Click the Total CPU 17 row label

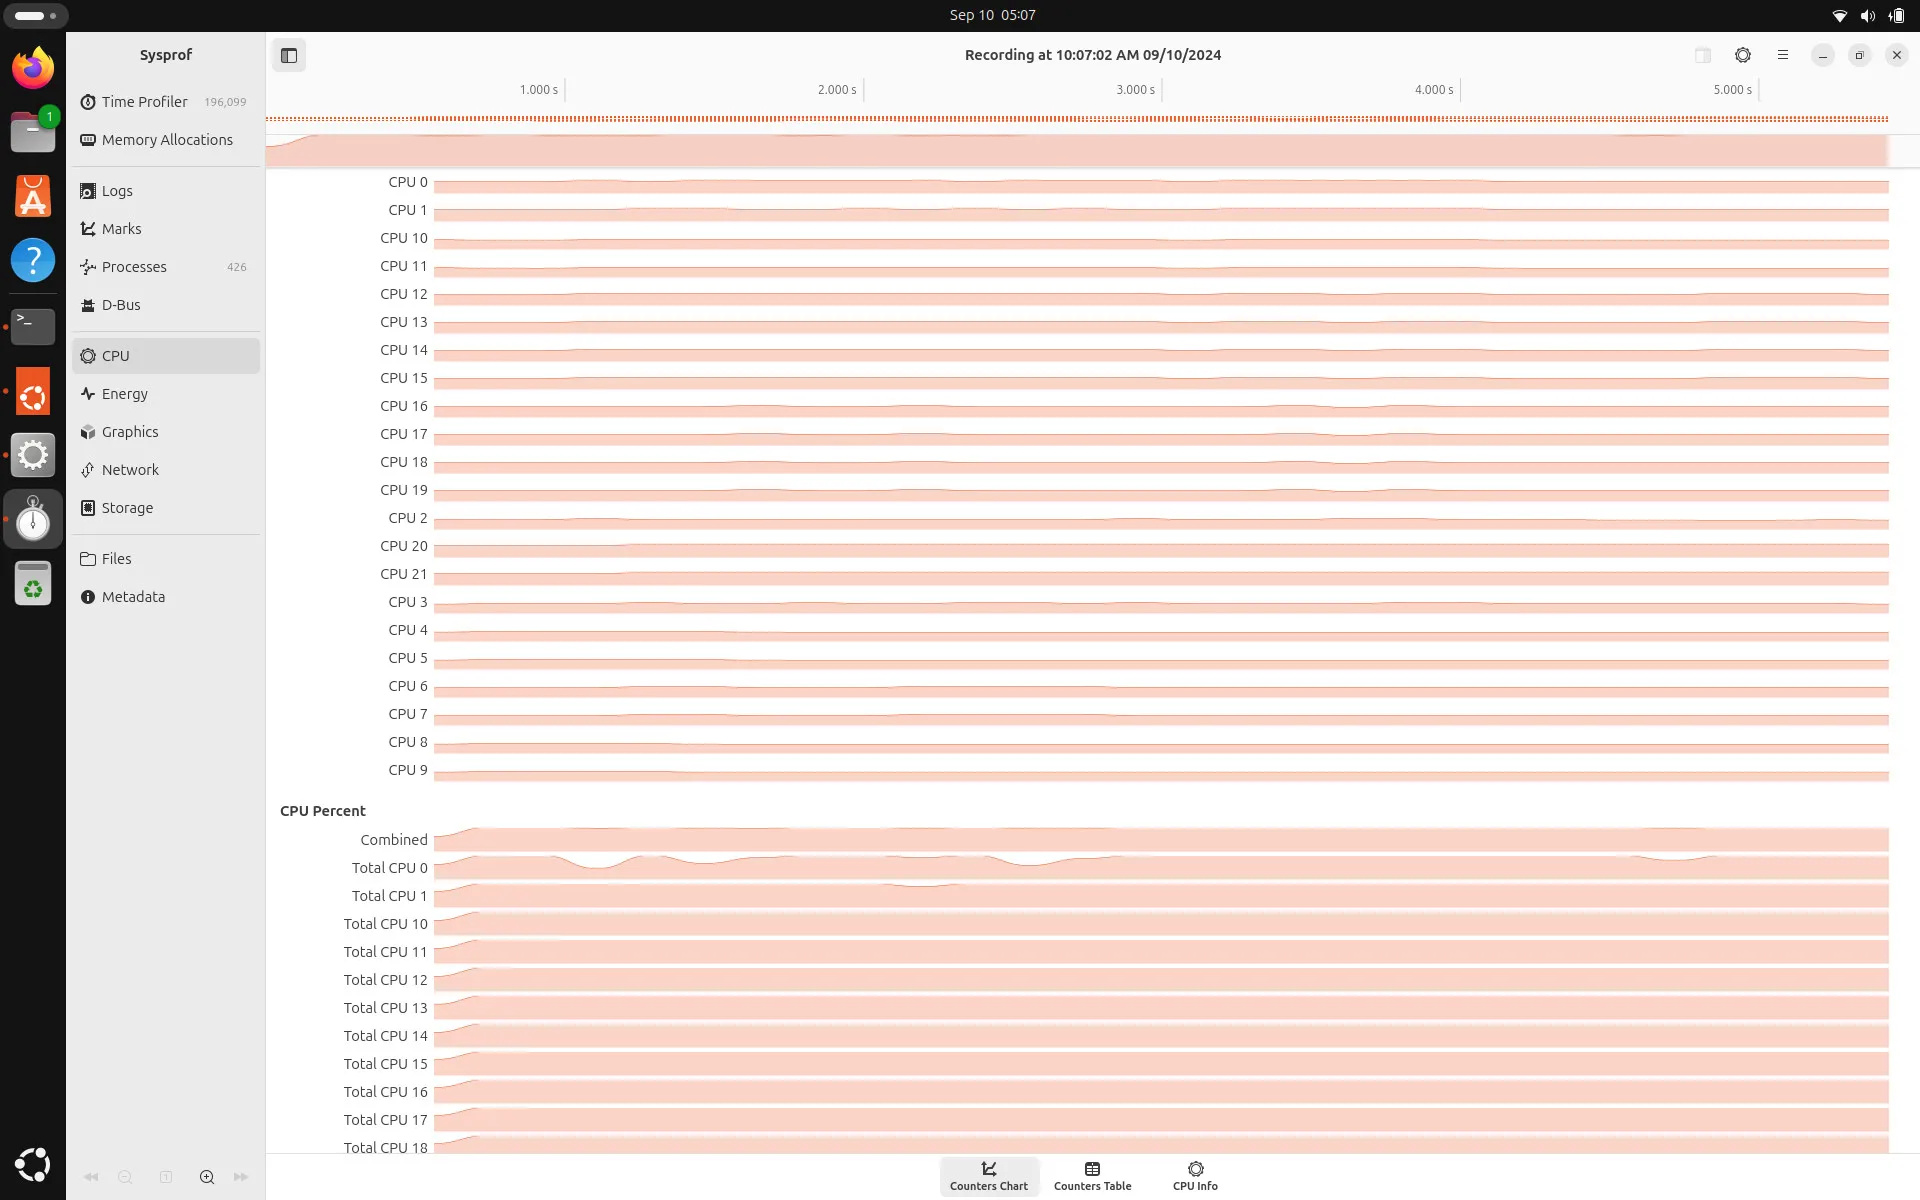point(386,1120)
